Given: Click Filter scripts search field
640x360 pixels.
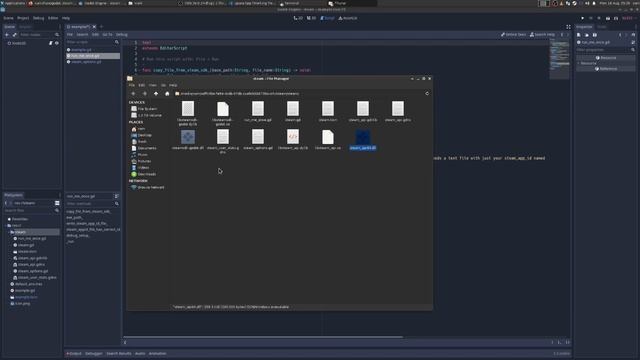Looking at the screenshot, I should click(93, 42).
